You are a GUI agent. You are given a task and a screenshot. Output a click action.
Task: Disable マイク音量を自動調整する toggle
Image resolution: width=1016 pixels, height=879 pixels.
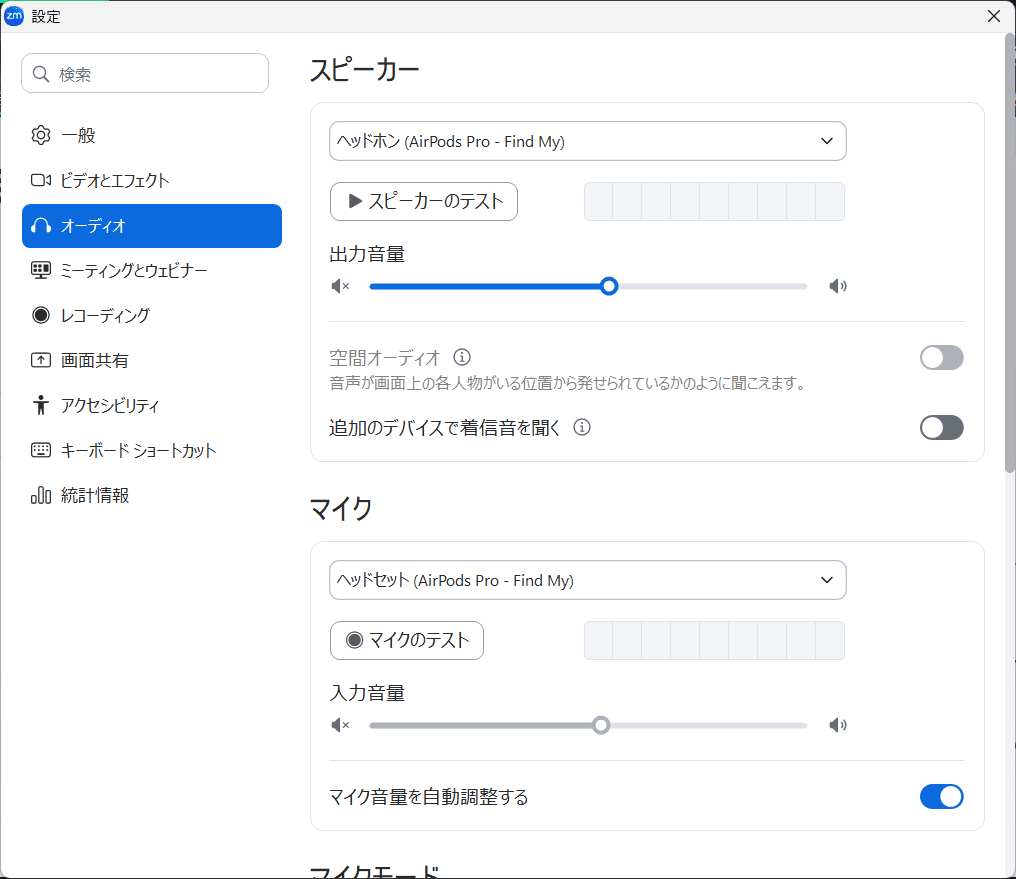pos(941,797)
